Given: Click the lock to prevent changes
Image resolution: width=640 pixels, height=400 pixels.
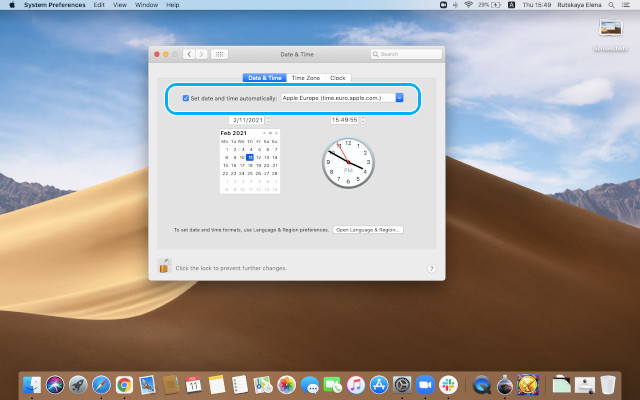Looking at the screenshot, I should click(164, 266).
